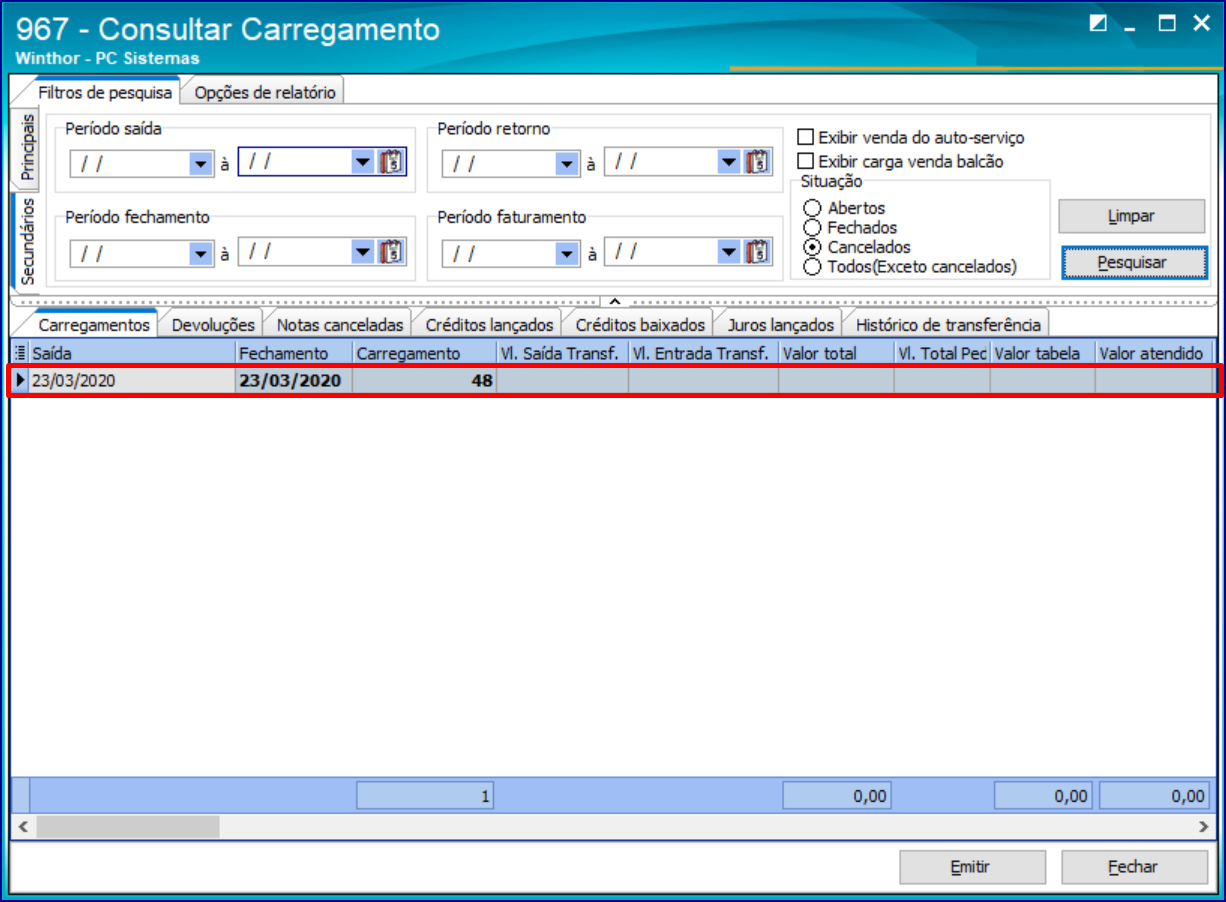The width and height of the screenshot is (1226, 902).
Task: Sort by the Fechamento column header
Action: (294, 353)
